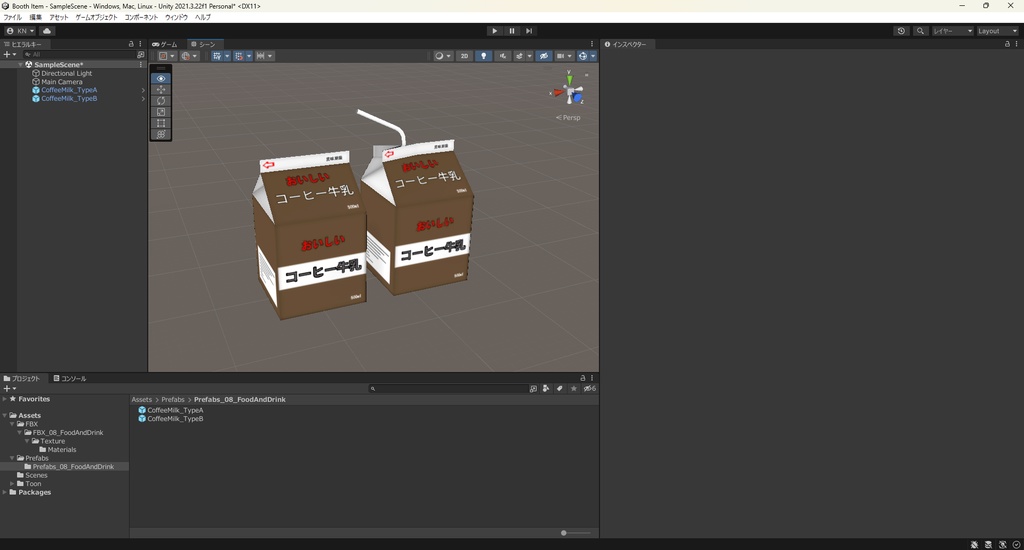Select the Rotate tool in Scene toolbar
Viewport: 1024px width, 550px height.
161,101
